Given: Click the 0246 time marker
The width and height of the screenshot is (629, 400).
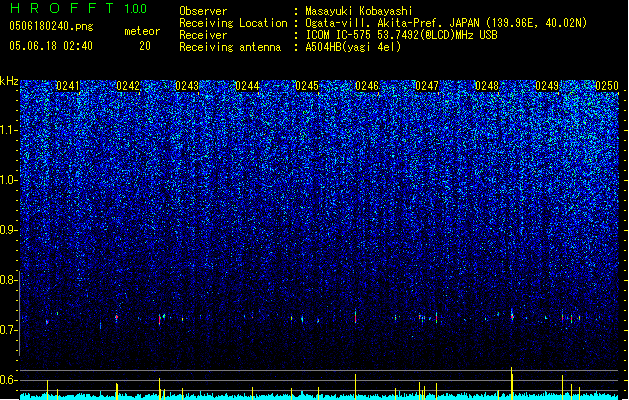Looking at the screenshot, I should [x=367, y=86].
